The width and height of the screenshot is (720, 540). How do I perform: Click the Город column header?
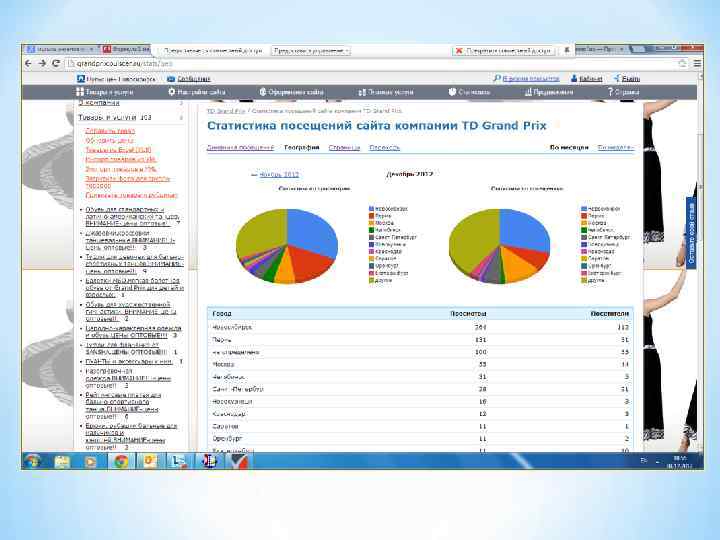(222, 314)
